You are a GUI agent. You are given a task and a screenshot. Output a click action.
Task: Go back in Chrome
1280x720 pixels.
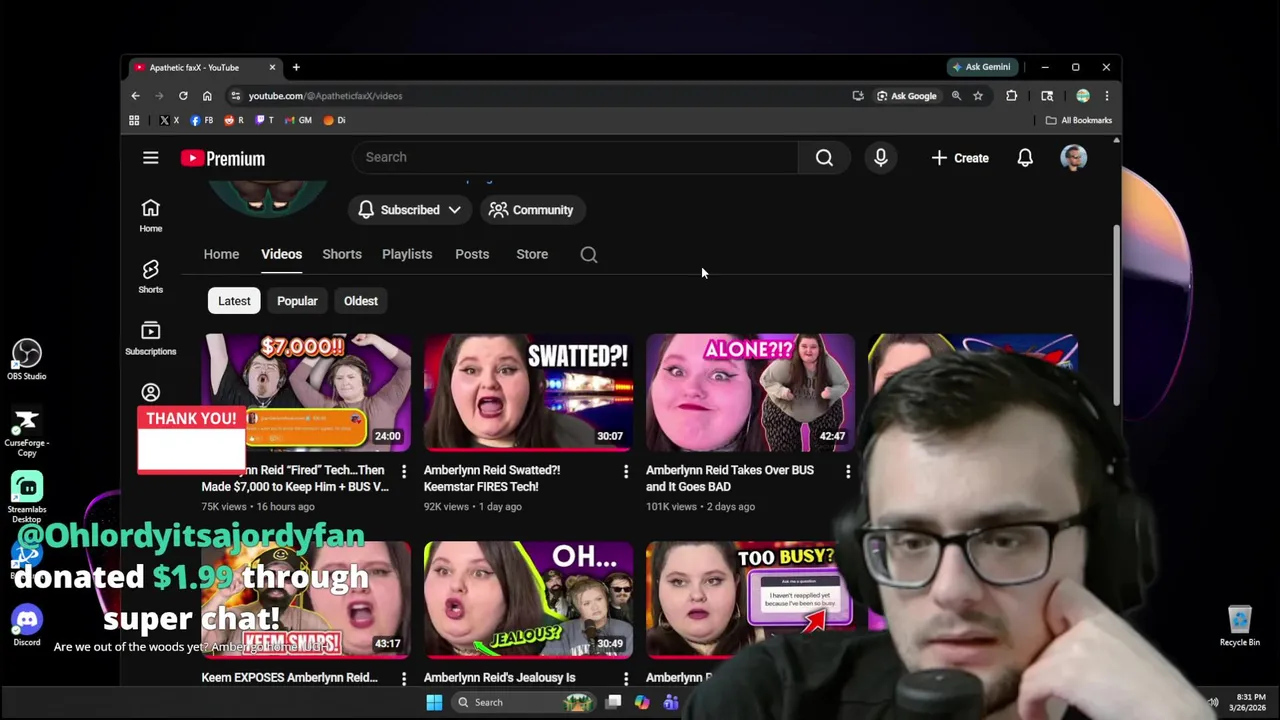(135, 96)
